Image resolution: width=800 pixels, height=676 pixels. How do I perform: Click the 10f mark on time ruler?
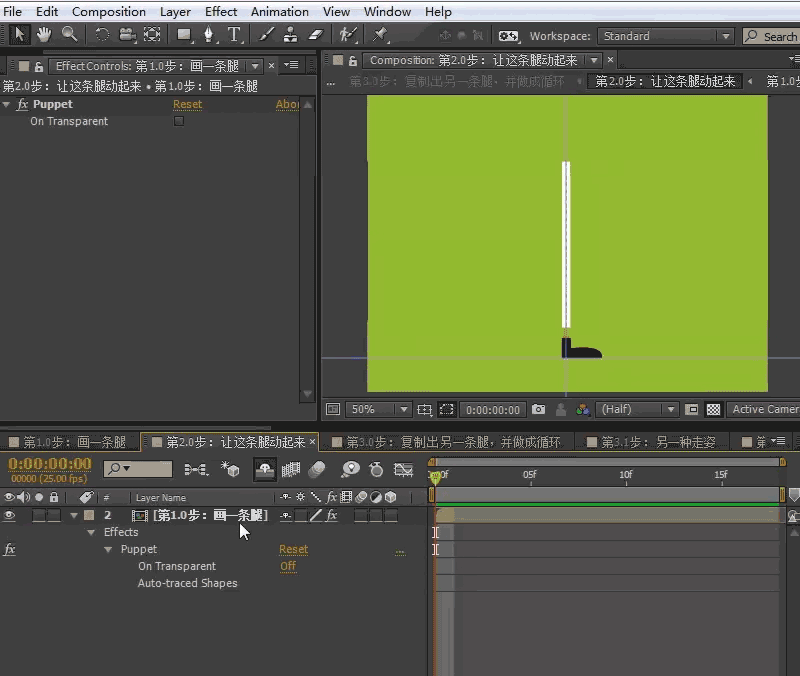point(625,475)
